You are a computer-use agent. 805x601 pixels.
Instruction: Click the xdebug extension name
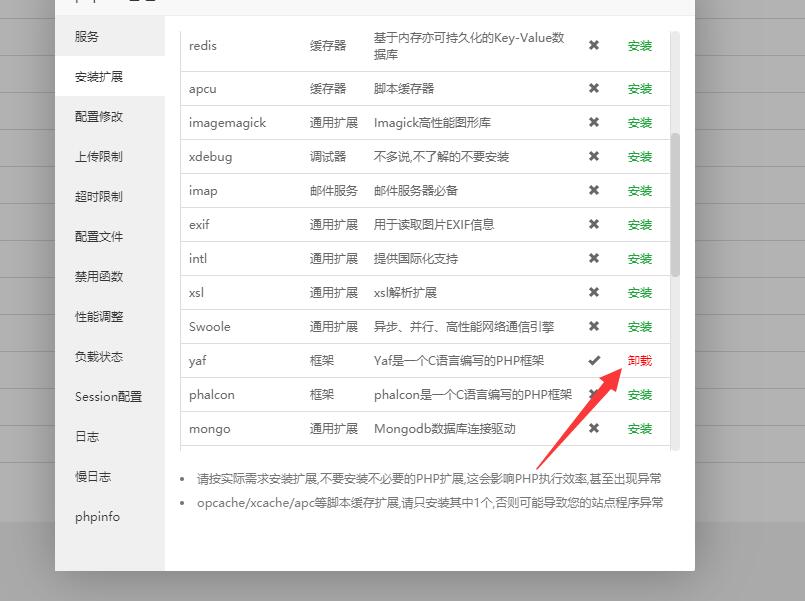click(210, 157)
